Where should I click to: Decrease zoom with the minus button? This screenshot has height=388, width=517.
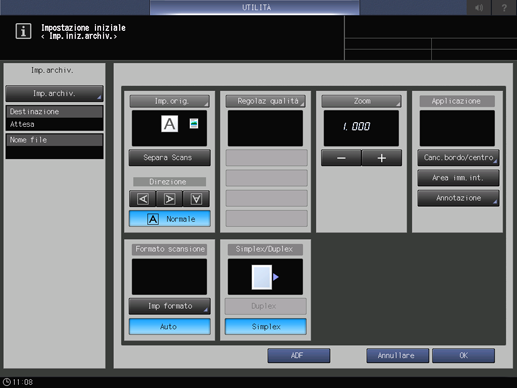(341, 158)
